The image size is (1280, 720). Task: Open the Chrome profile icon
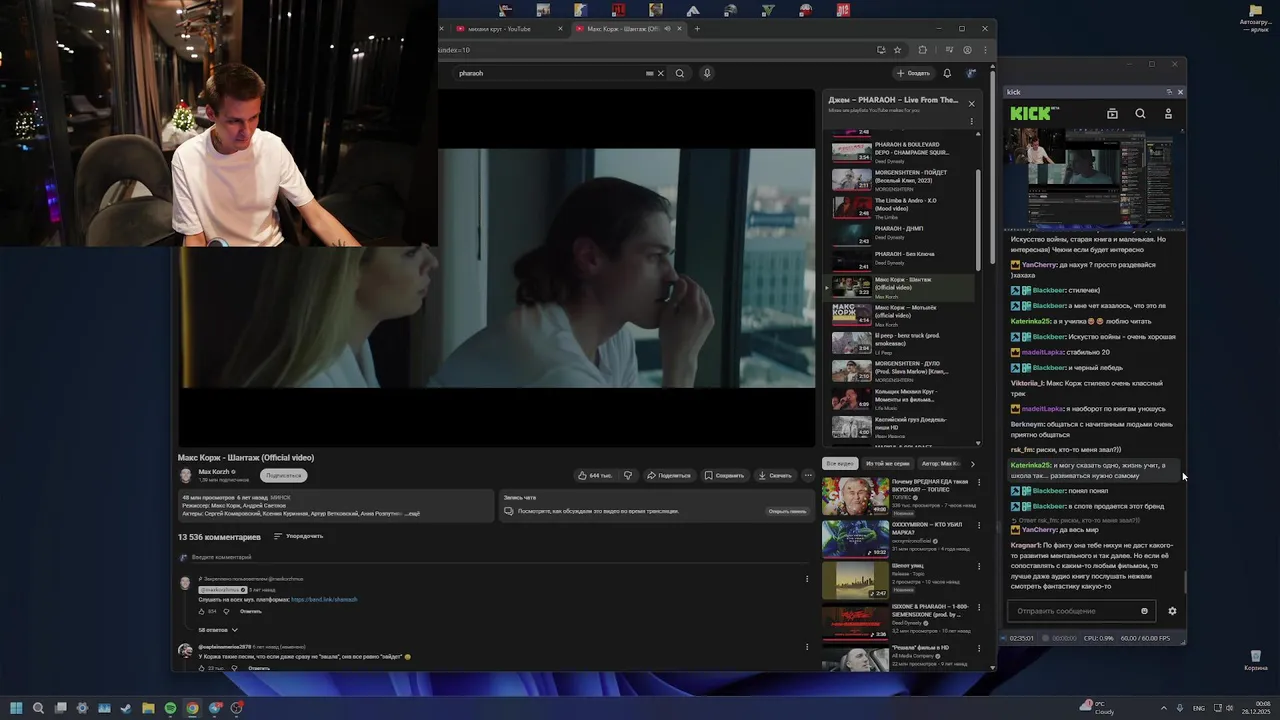tap(967, 50)
